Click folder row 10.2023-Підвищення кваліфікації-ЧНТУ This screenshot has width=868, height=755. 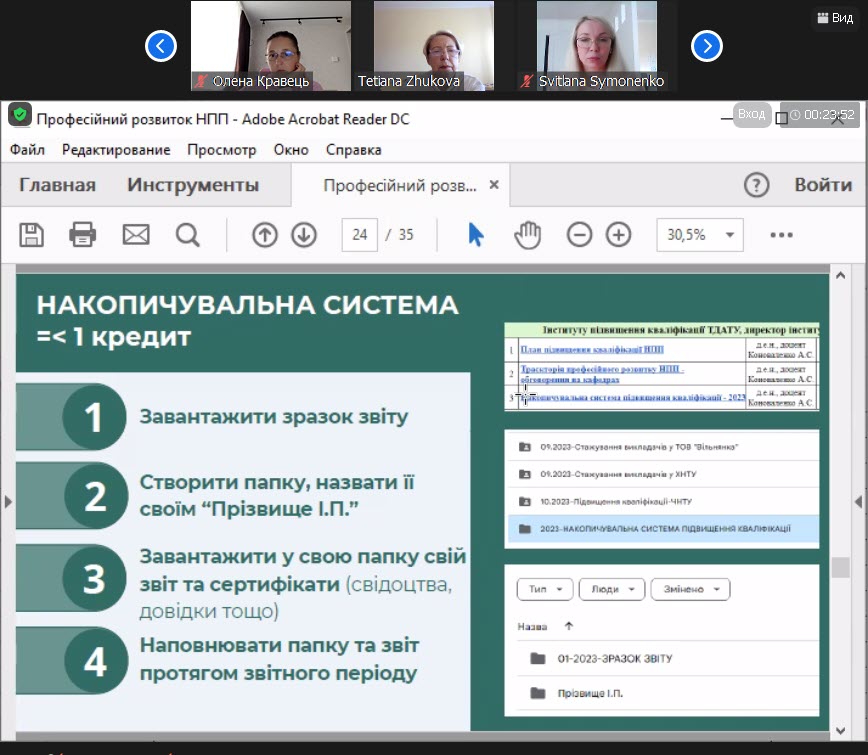(x=662, y=501)
